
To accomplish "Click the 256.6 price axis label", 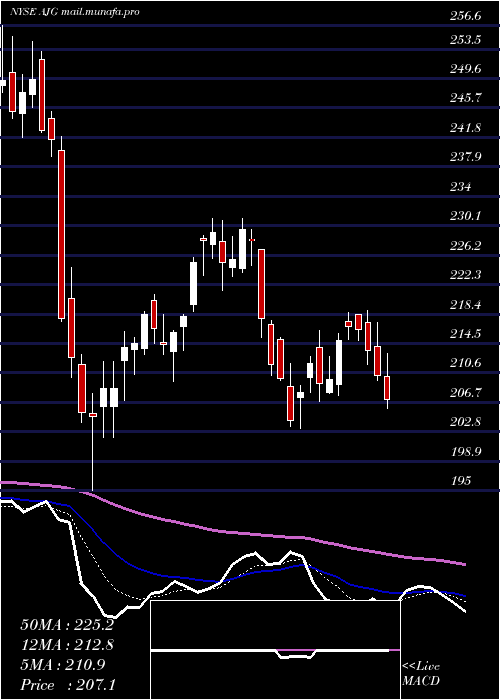I will 466,17.
